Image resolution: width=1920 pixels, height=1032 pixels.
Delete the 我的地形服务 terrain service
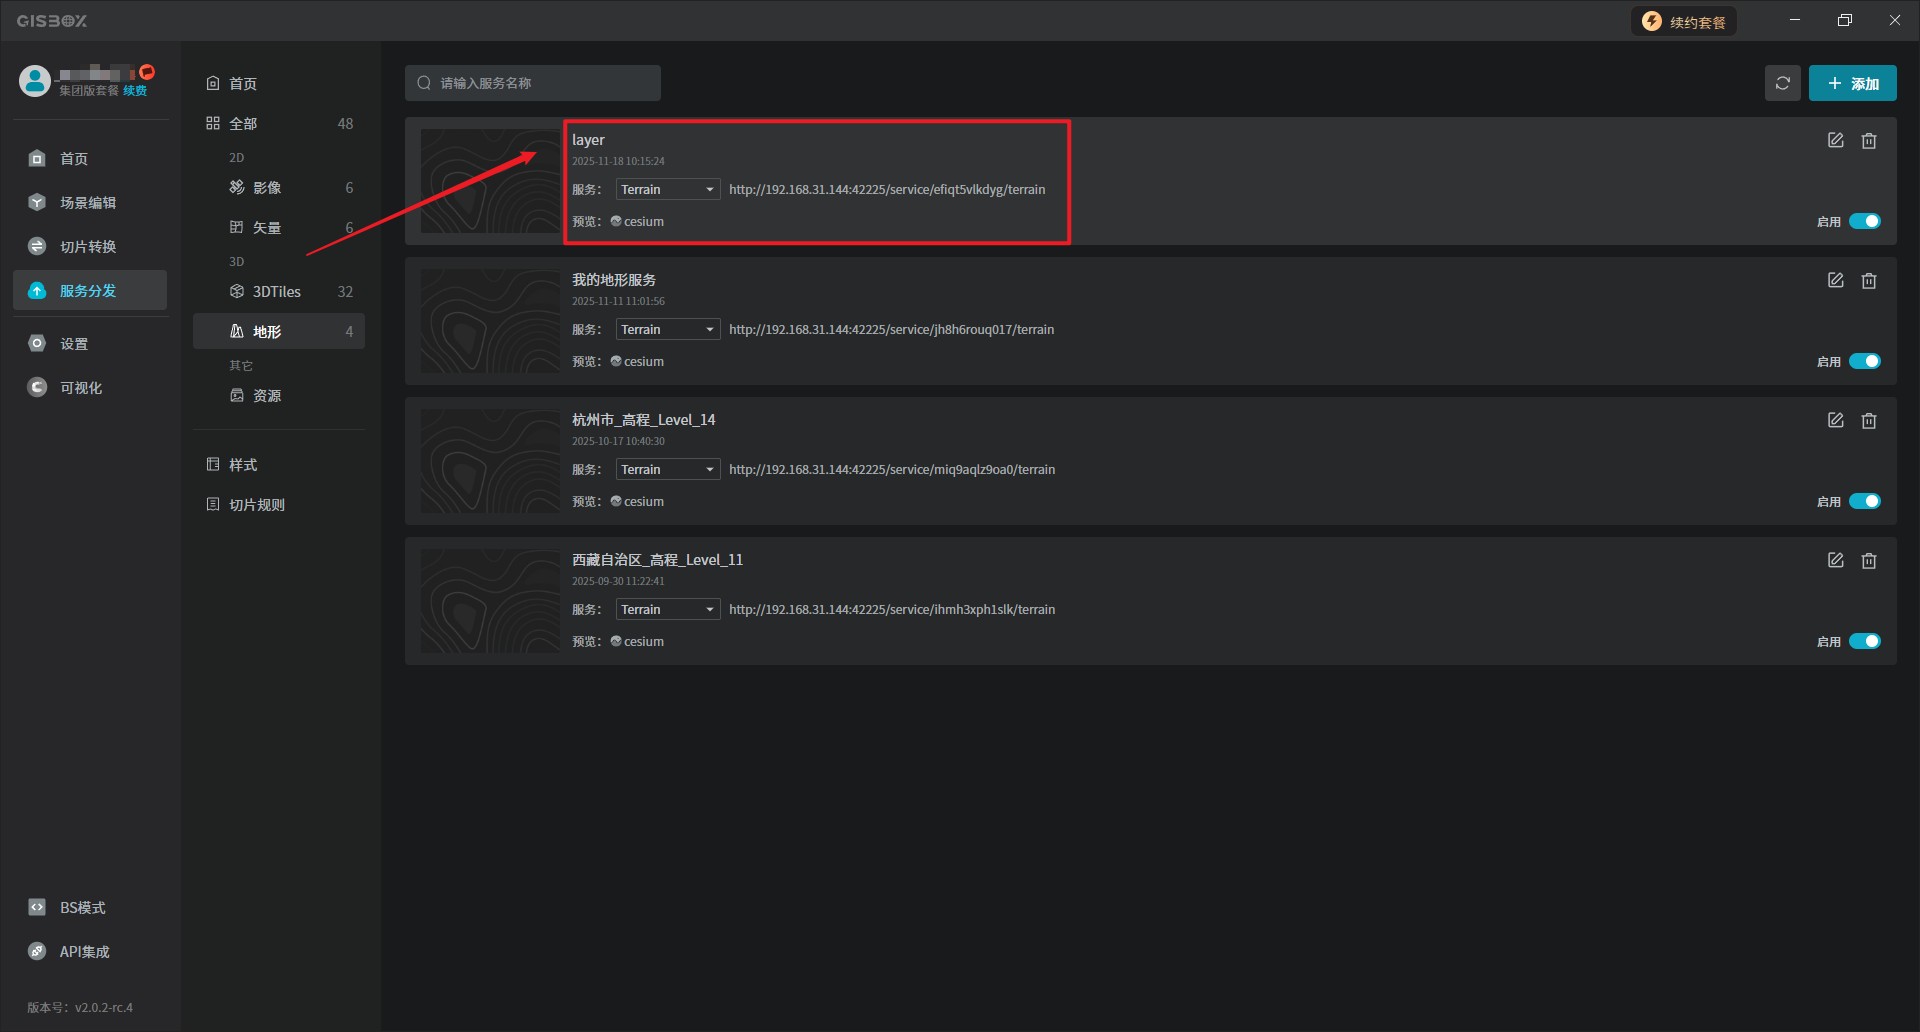point(1868,281)
